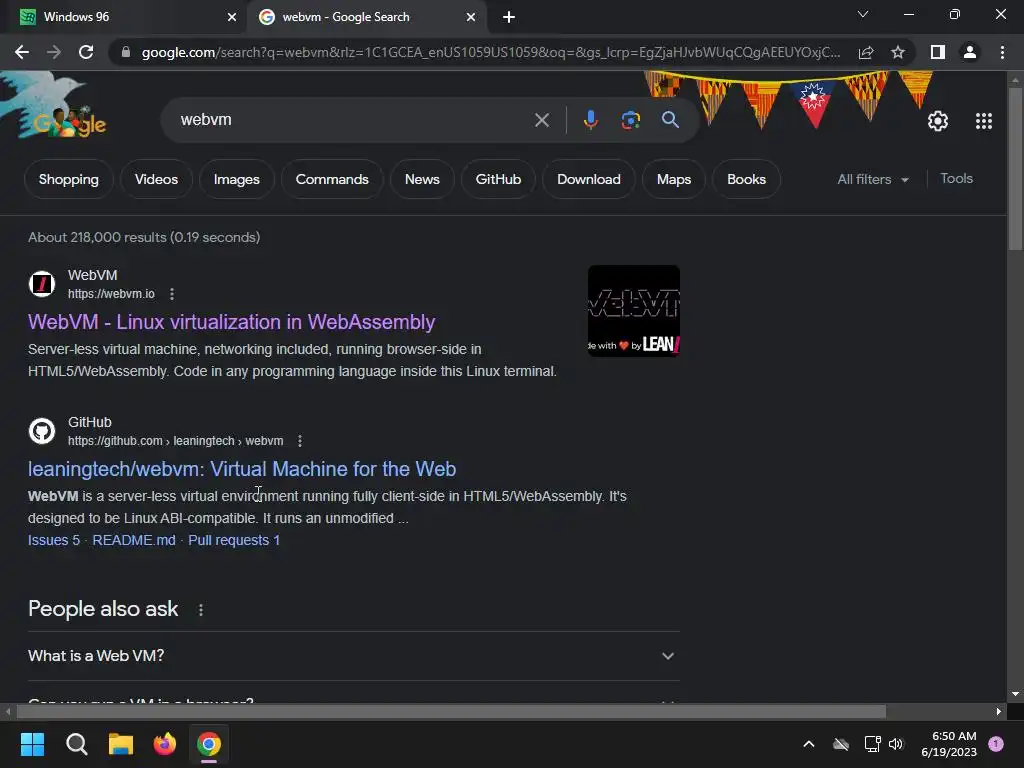Click the webvm search input field

point(353,120)
